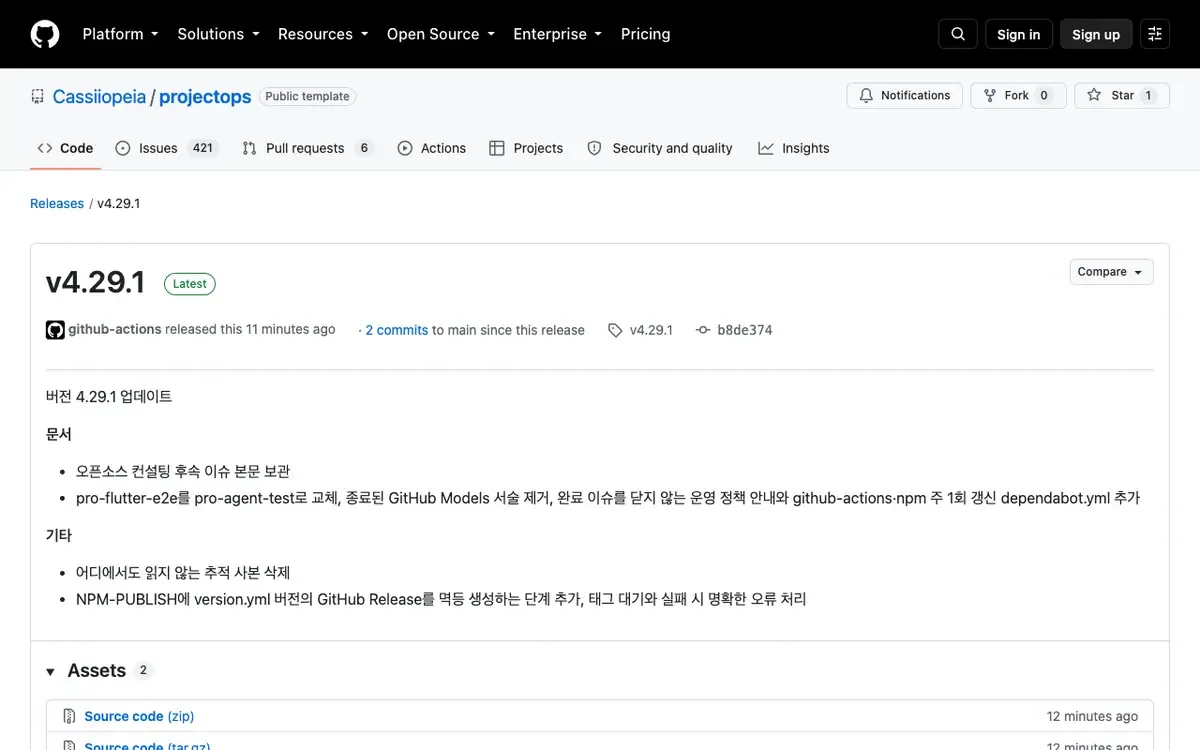Open the search magnifier button
This screenshot has width=1200, height=750.
pyautogui.click(x=957, y=34)
